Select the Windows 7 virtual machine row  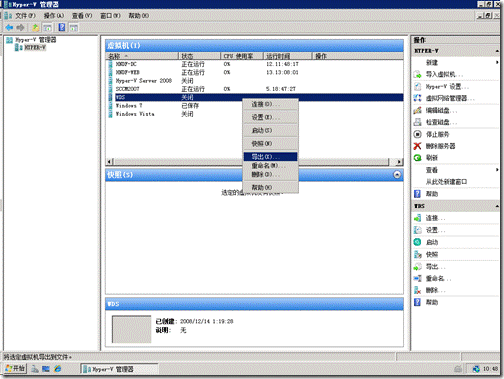tap(255, 106)
